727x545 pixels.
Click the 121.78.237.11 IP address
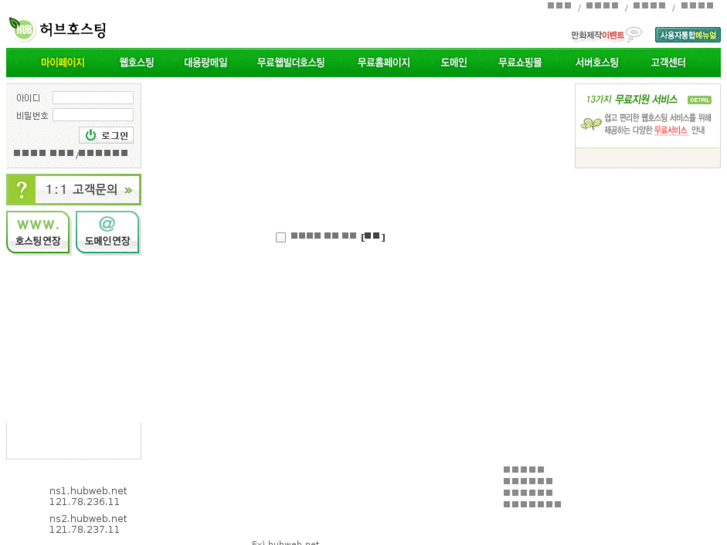(84, 529)
